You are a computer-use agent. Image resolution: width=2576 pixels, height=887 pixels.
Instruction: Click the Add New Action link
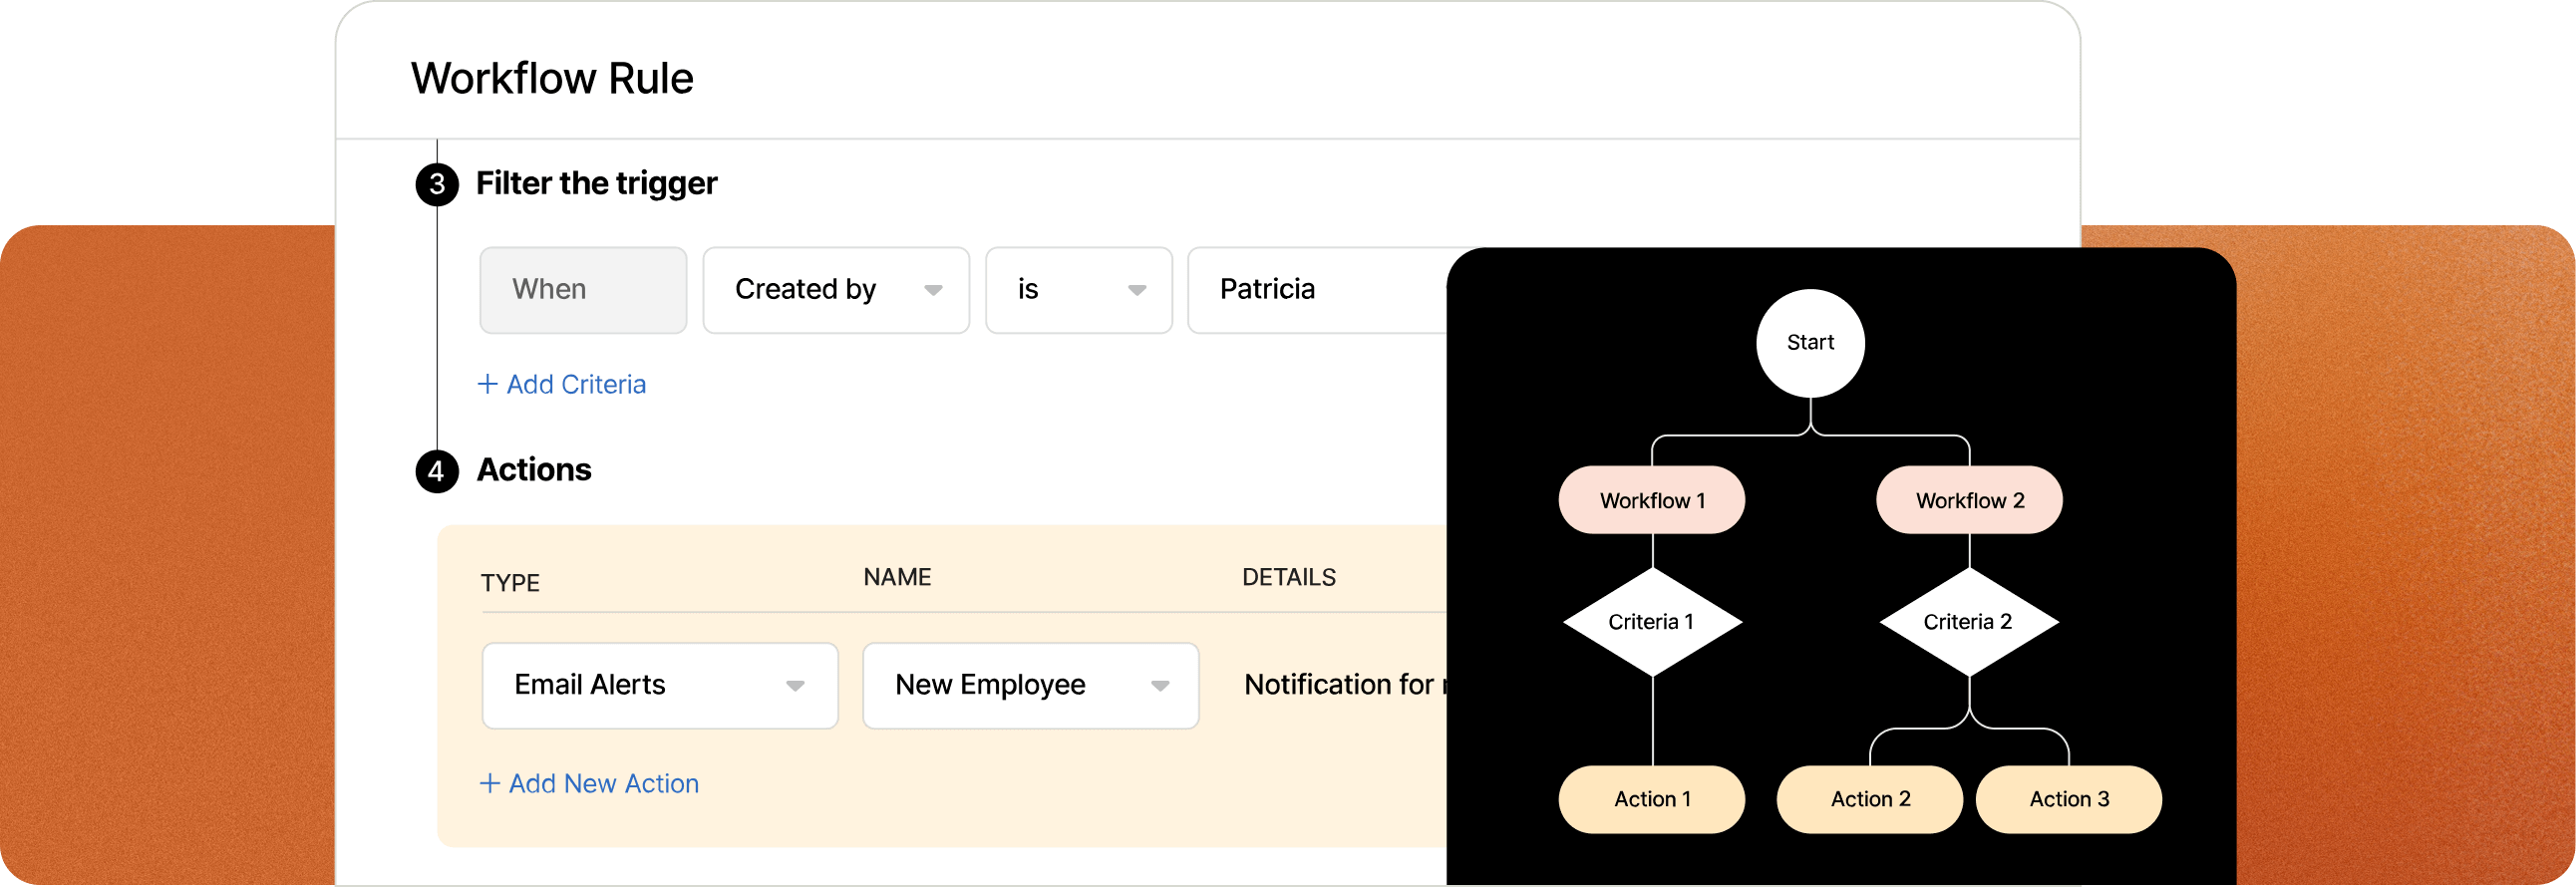(603, 783)
